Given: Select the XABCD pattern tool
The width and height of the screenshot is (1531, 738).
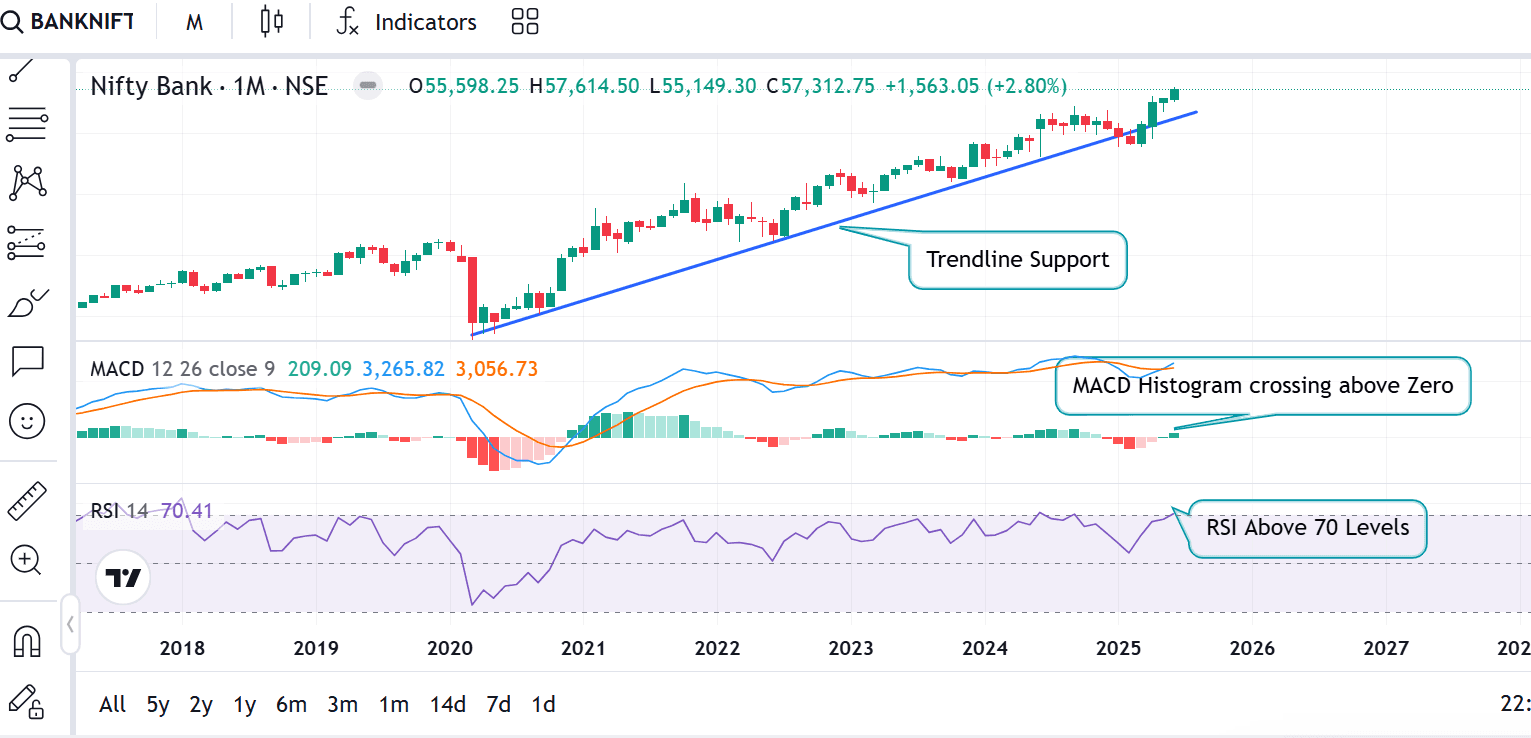Looking at the screenshot, I should [27, 183].
